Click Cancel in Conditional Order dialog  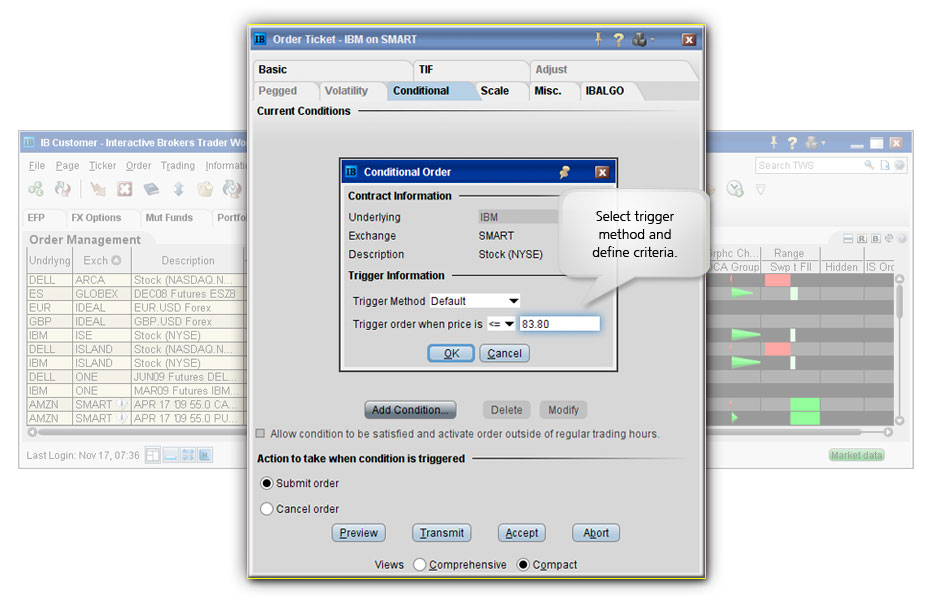pyautogui.click(x=504, y=353)
